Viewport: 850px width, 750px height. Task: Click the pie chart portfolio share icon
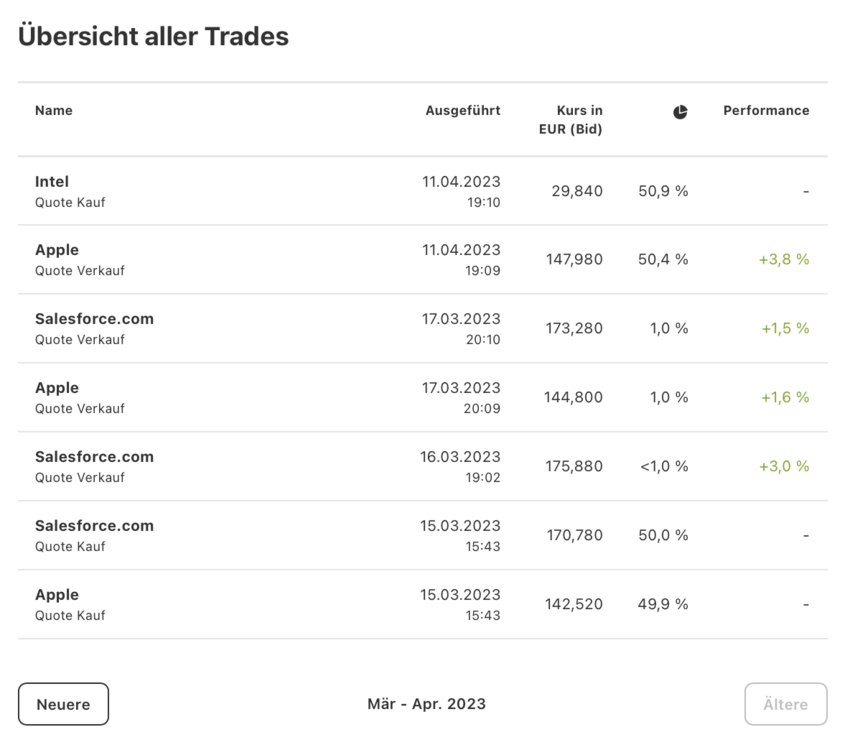pos(680,112)
